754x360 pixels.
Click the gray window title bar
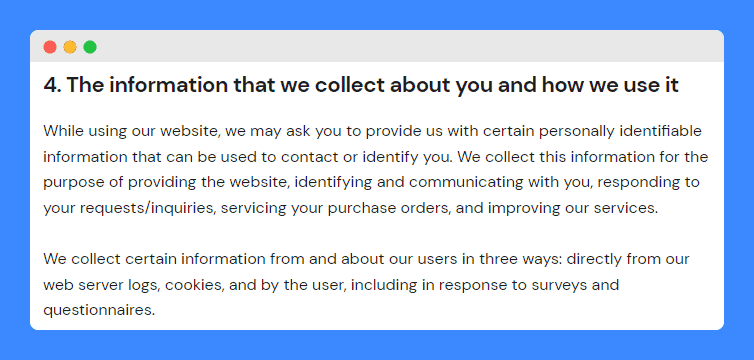(377, 47)
